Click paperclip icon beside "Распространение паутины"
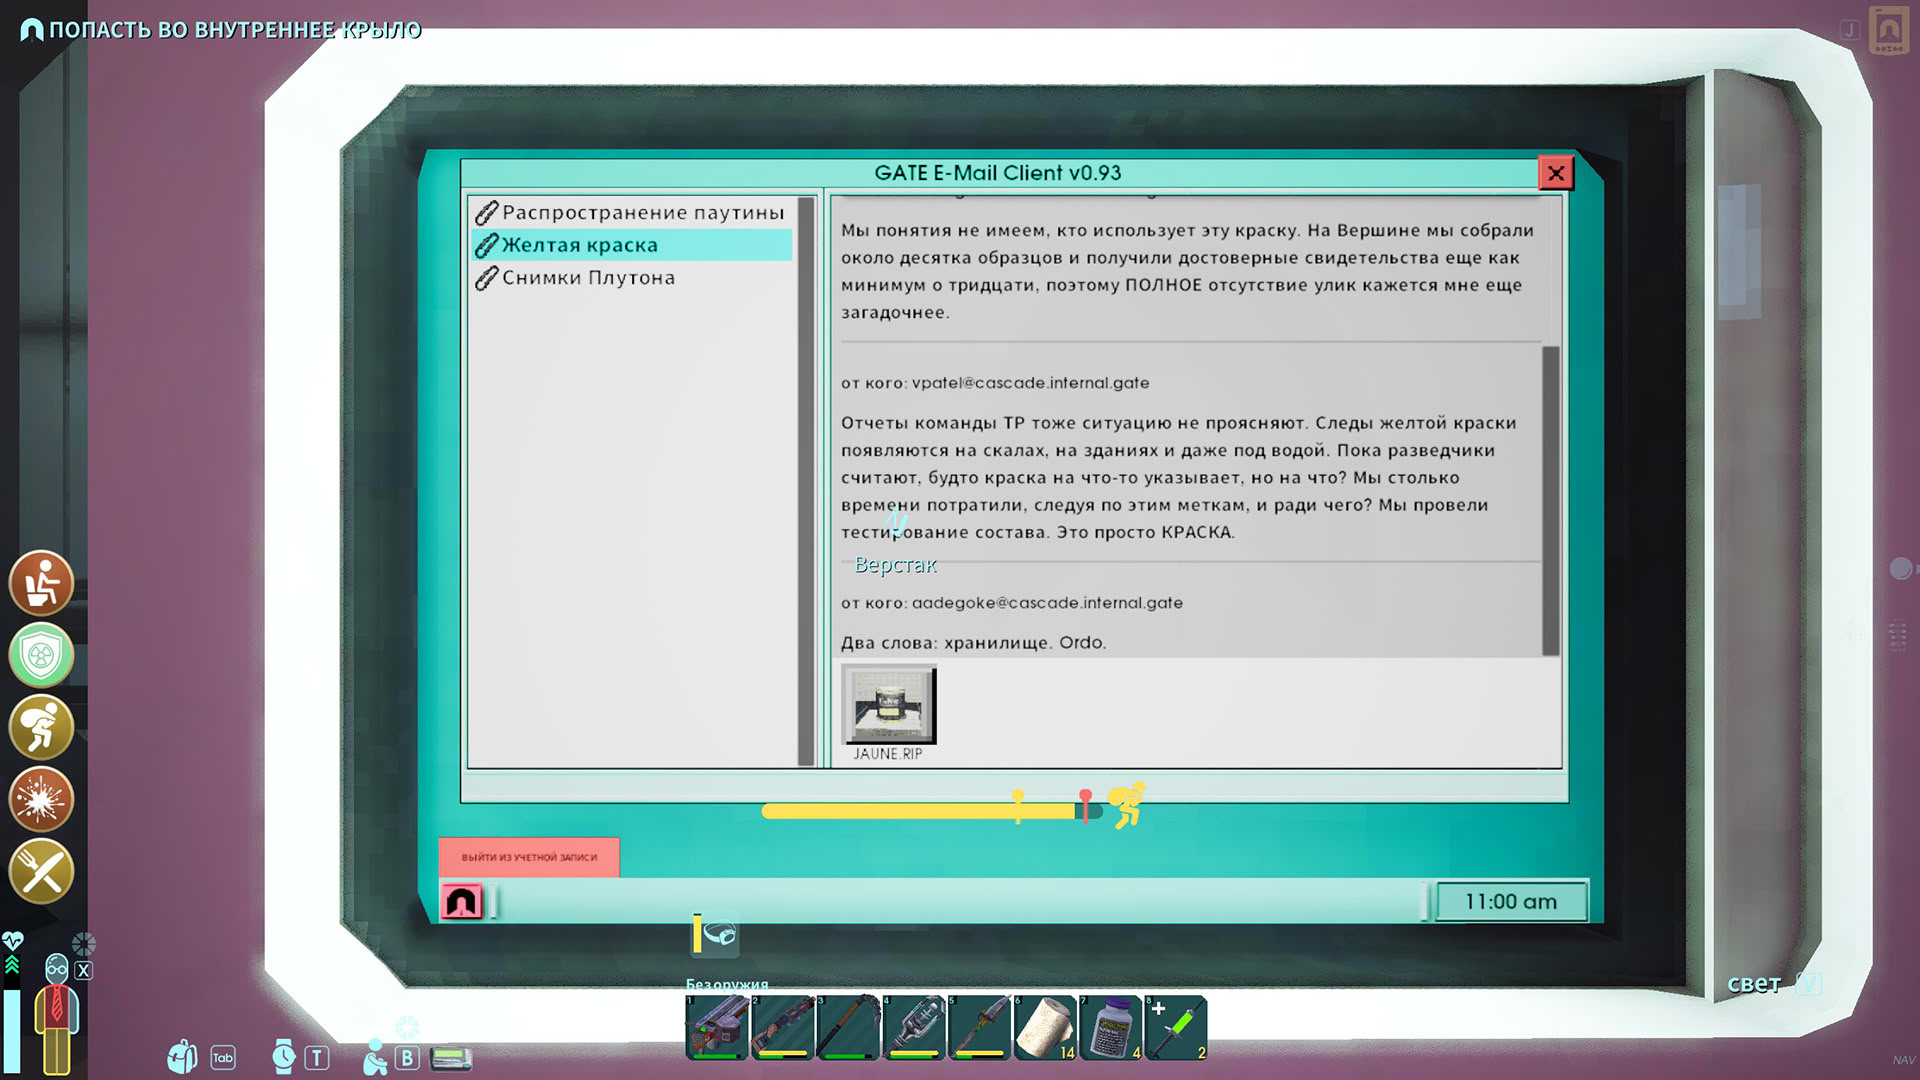Screen dimensions: 1920x1080 coord(486,212)
